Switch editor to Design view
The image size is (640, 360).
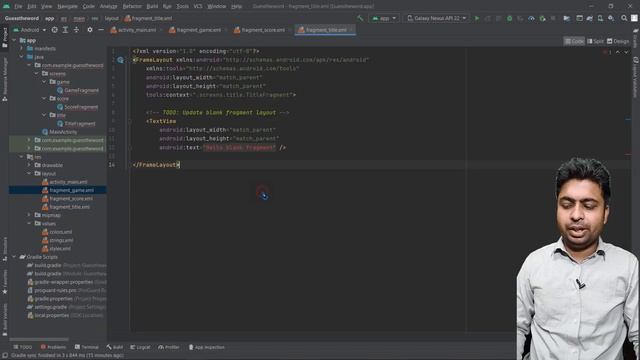point(618,41)
